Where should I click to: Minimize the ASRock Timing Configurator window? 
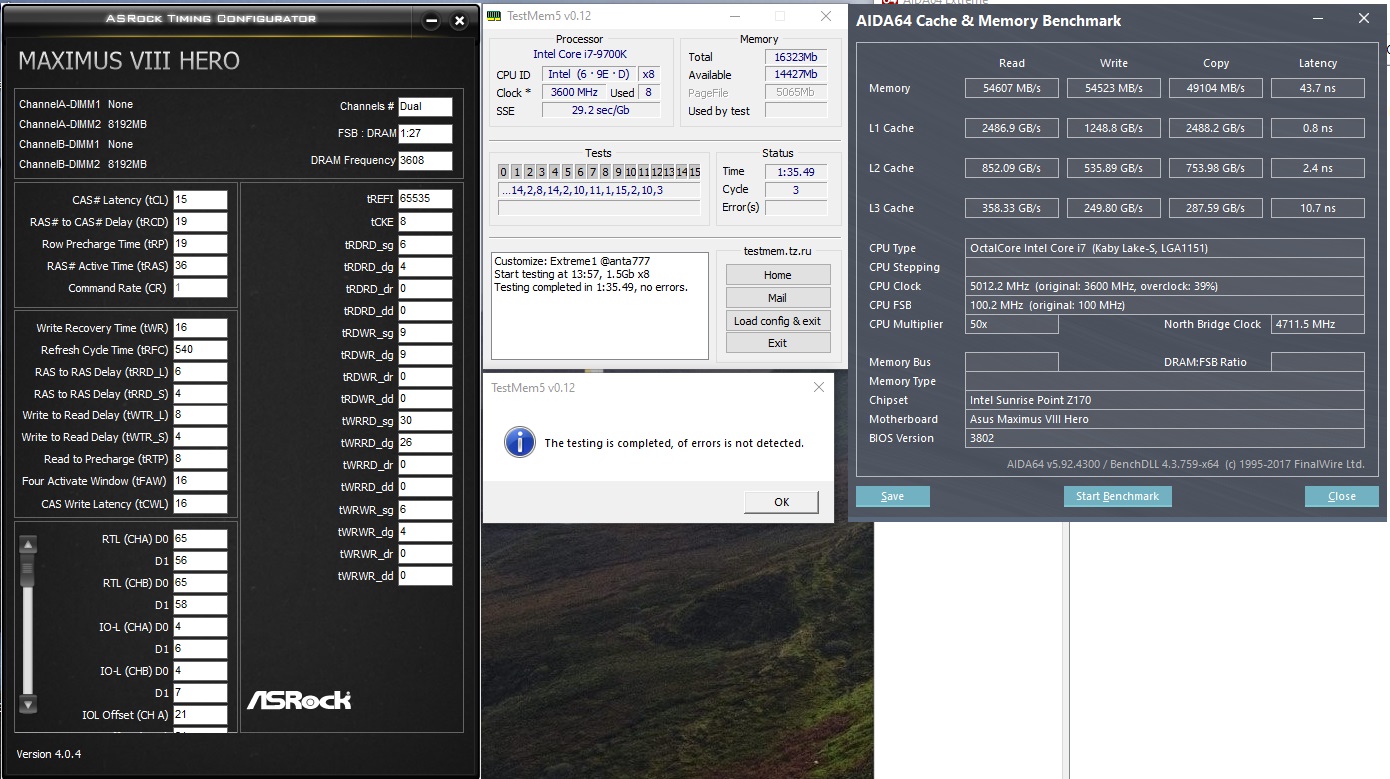431,21
